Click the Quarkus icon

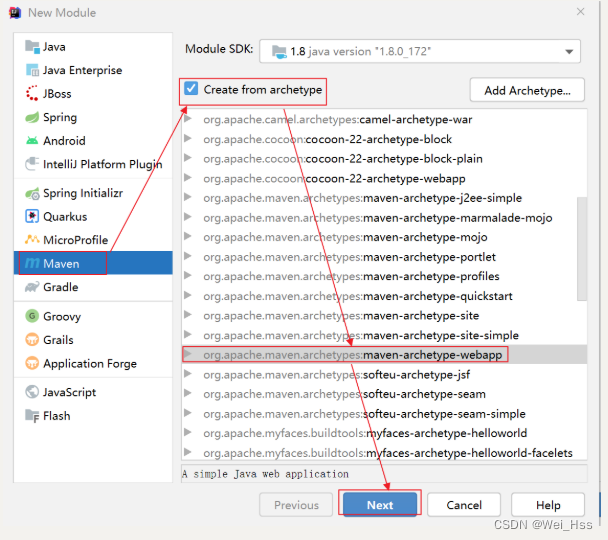click(x=32, y=216)
